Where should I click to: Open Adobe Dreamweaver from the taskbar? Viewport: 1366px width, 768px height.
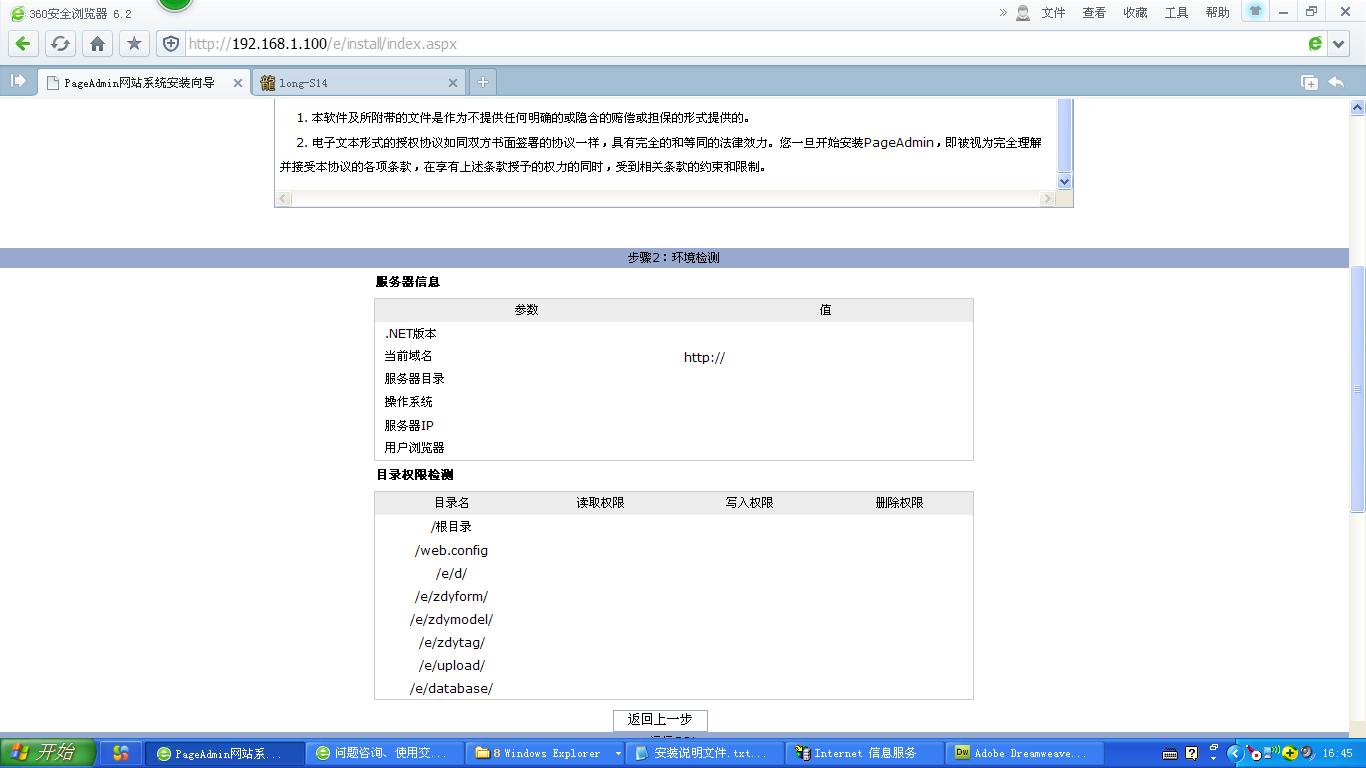click(x=1024, y=753)
